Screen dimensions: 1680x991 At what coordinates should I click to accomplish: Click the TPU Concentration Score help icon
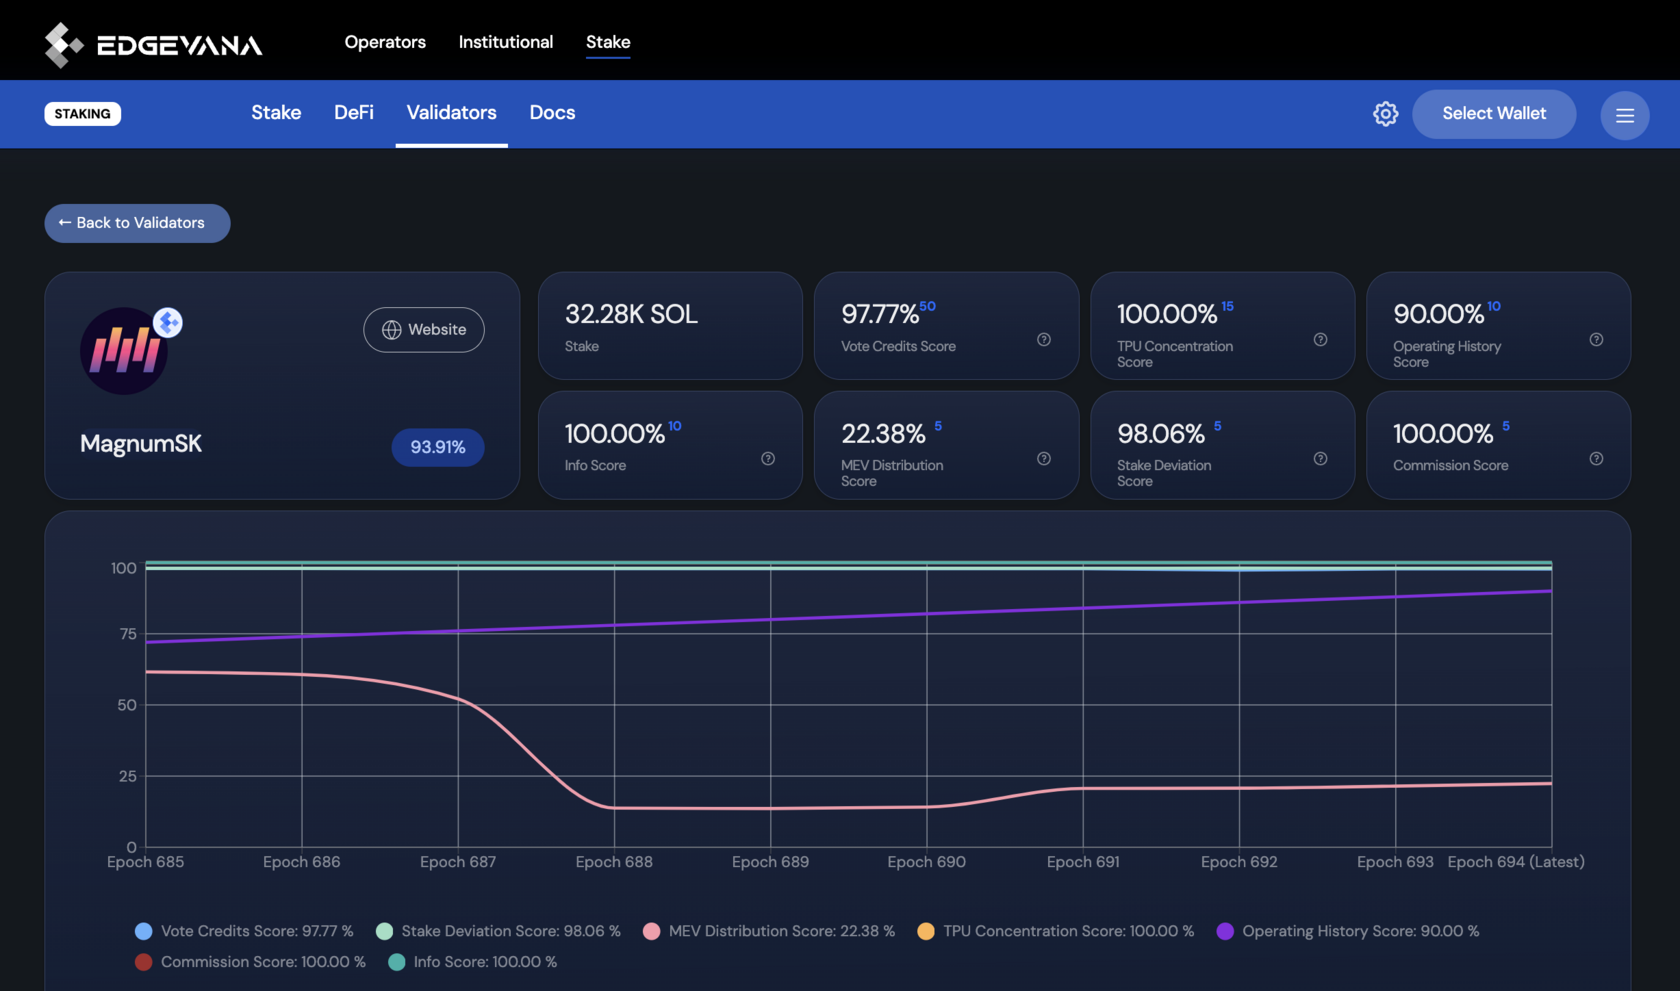tap(1320, 340)
